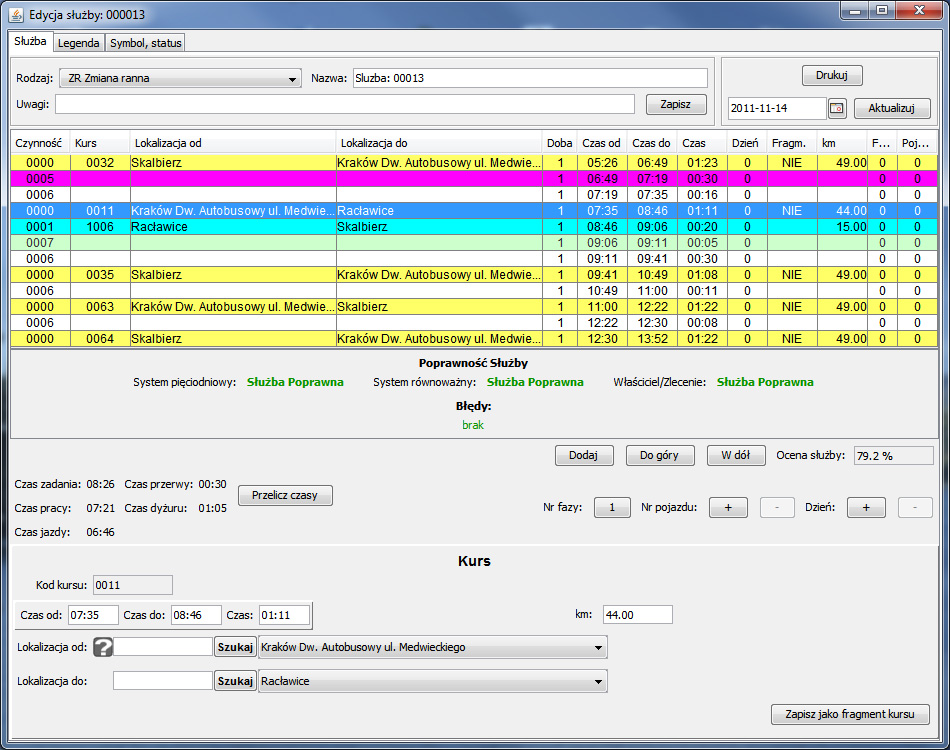The image size is (950, 750).
Task: Select the row with Kurs 0064
Action: (x=474, y=339)
